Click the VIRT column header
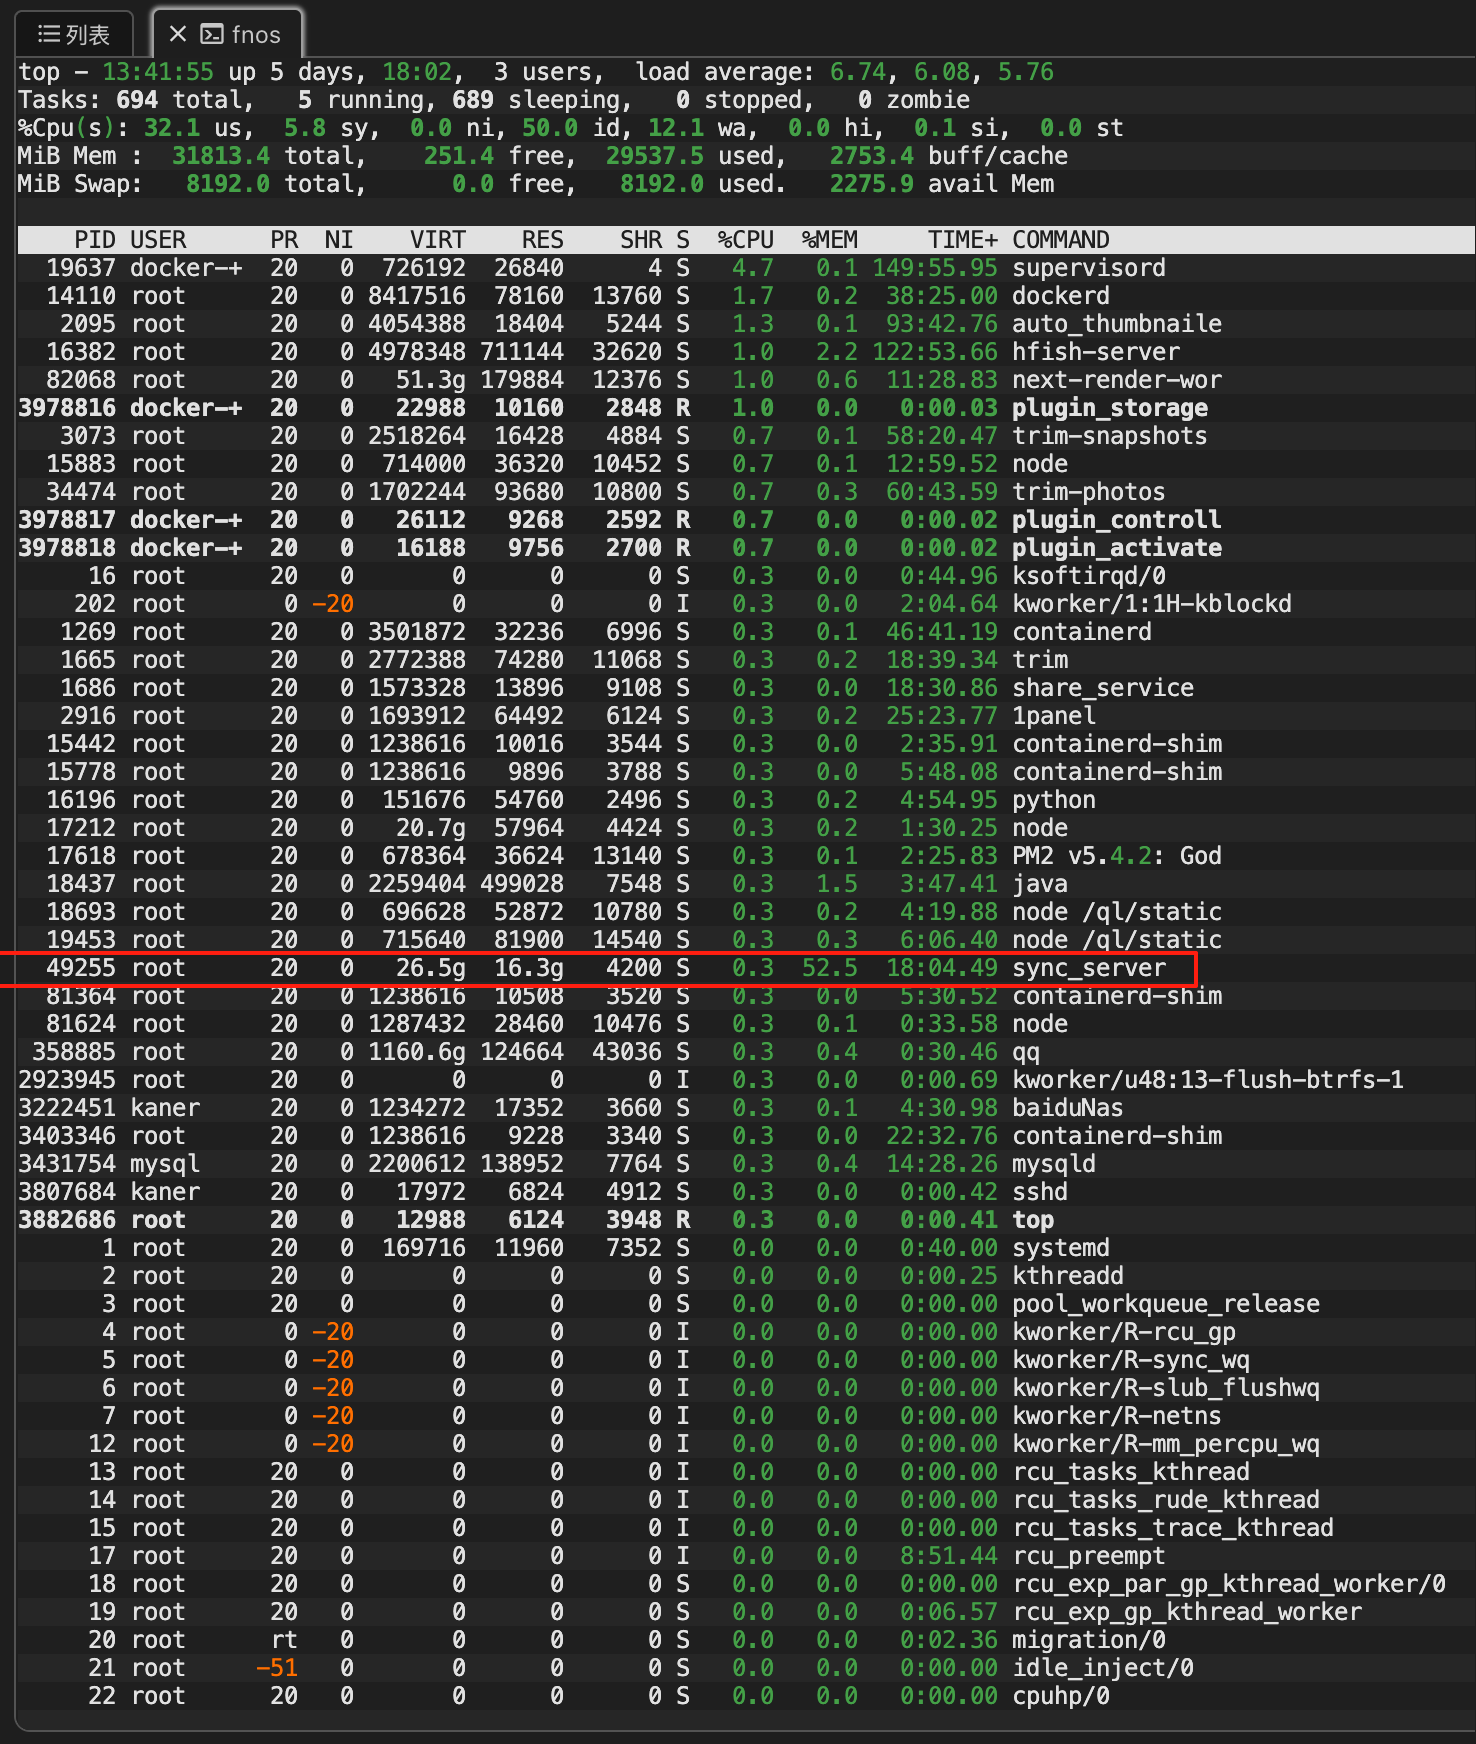Screen dimensions: 1476x1744 [438, 240]
